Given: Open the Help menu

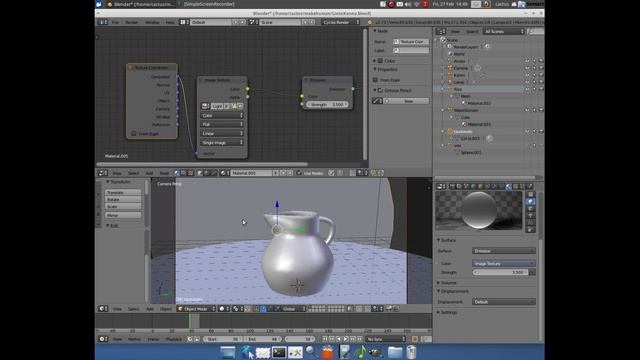Looking at the screenshot, I should coord(170,22).
